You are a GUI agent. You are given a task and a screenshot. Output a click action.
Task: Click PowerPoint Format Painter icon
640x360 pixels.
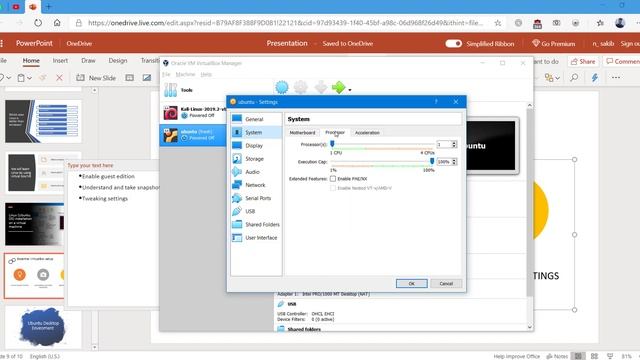42,78
